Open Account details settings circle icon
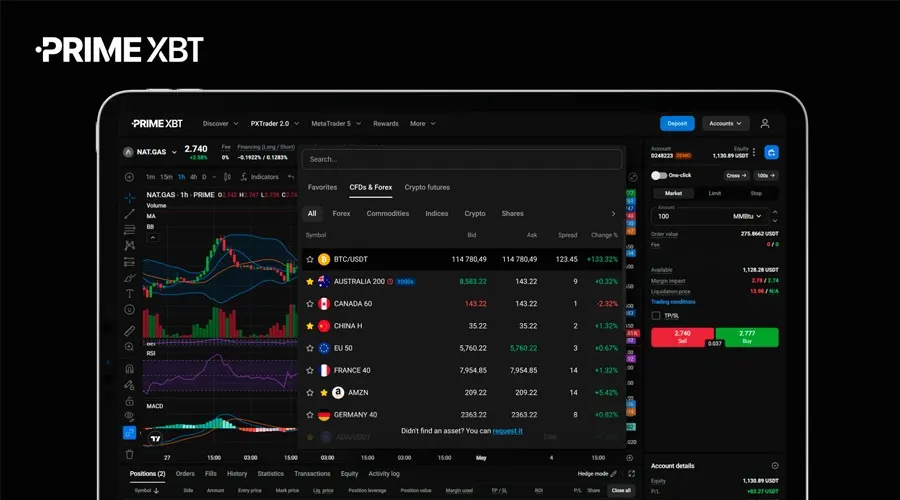The image size is (900, 500). click(775, 466)
